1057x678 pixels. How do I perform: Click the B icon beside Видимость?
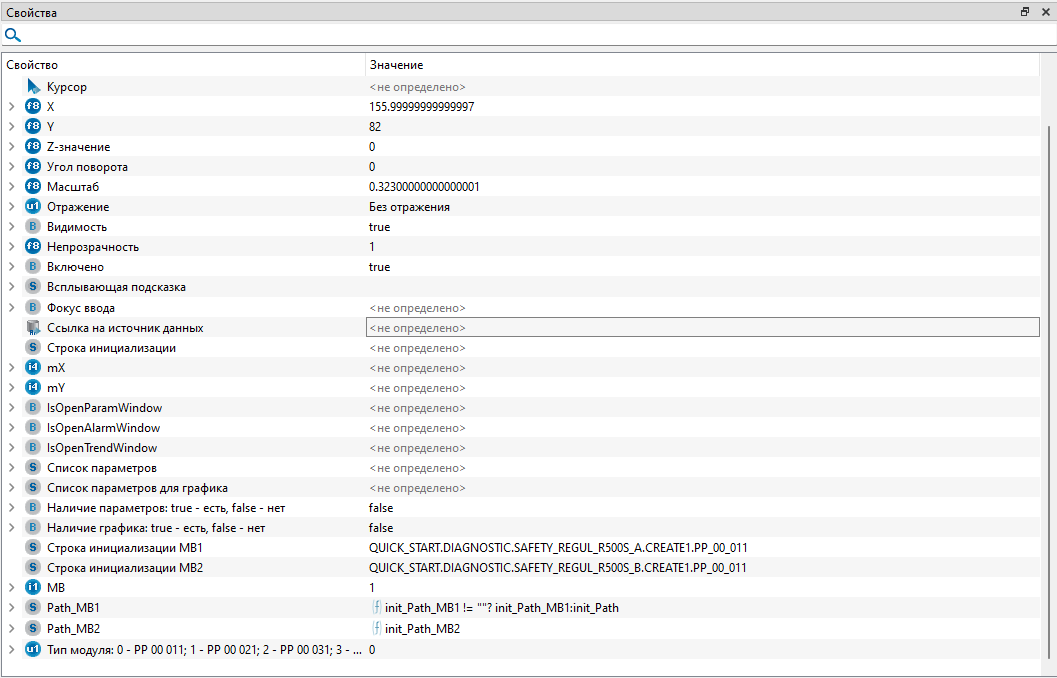click(33, 227)
